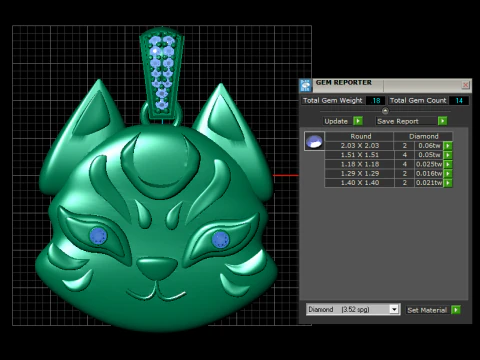
Task: Select the 1.29 X 1.29 size cell
Action: click(x=360, y=174)
